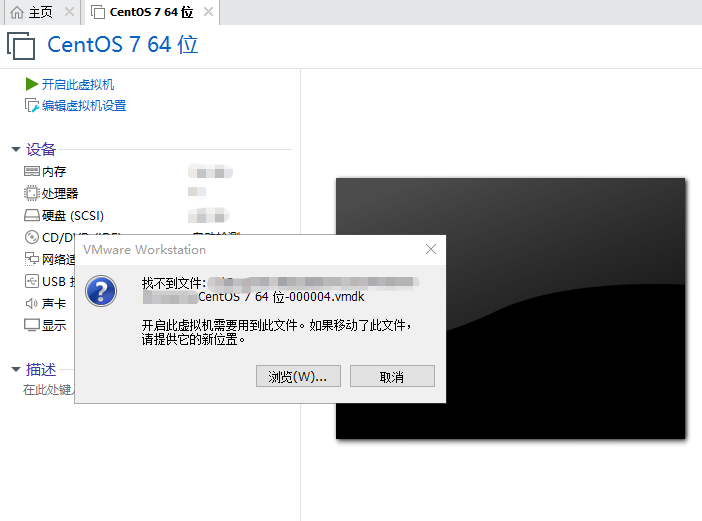
Task: Click the VM screen preview thumbnail
Action: click(x=510, y=308)
